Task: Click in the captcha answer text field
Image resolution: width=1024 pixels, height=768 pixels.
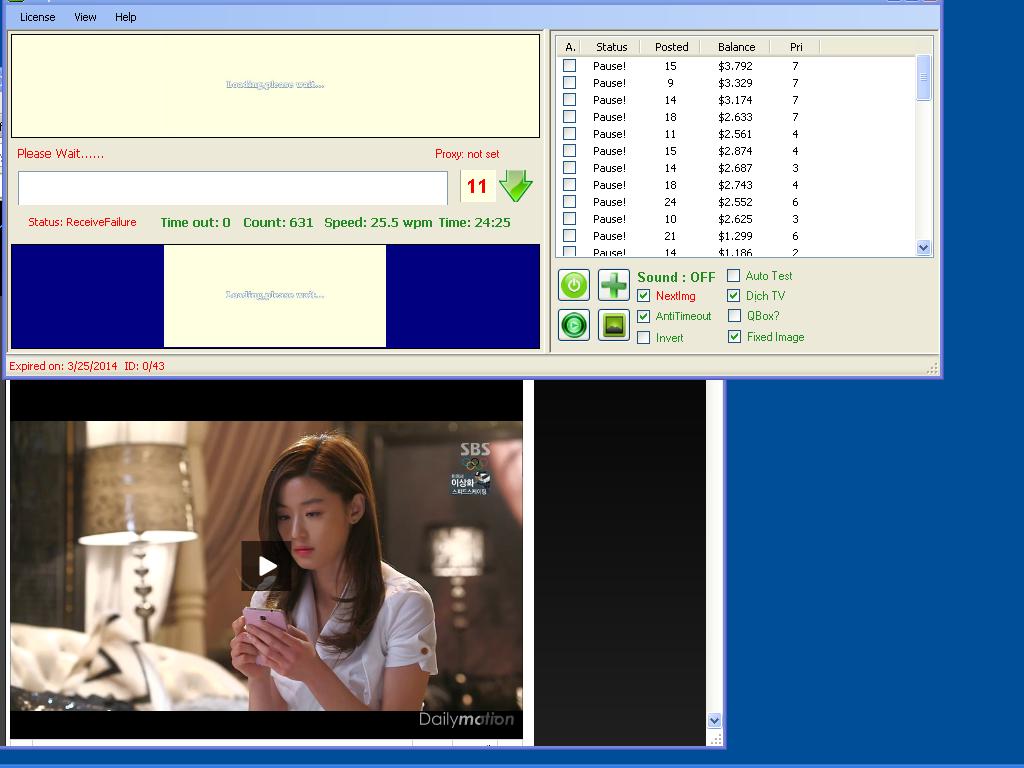Action: click(232, 188)
